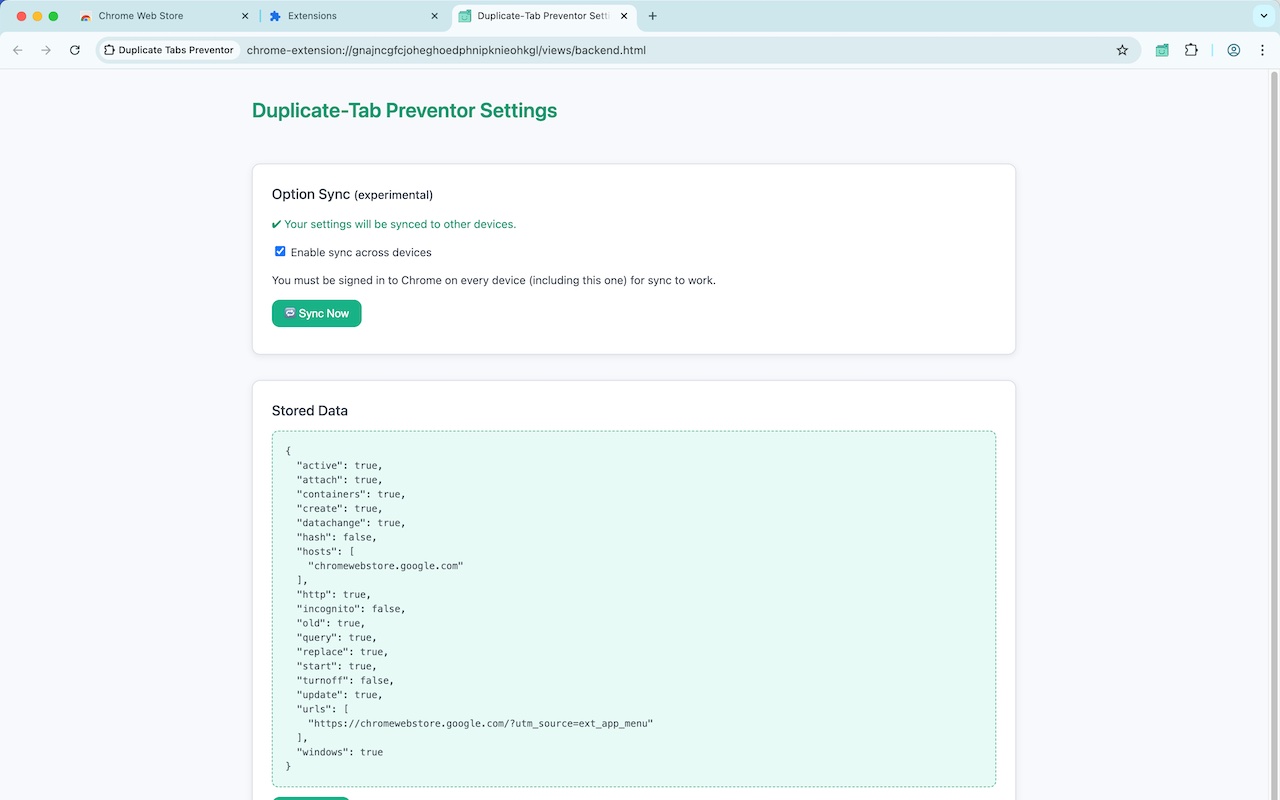Click the "hash": false line

pyautogui.click(x=336, y=537)
